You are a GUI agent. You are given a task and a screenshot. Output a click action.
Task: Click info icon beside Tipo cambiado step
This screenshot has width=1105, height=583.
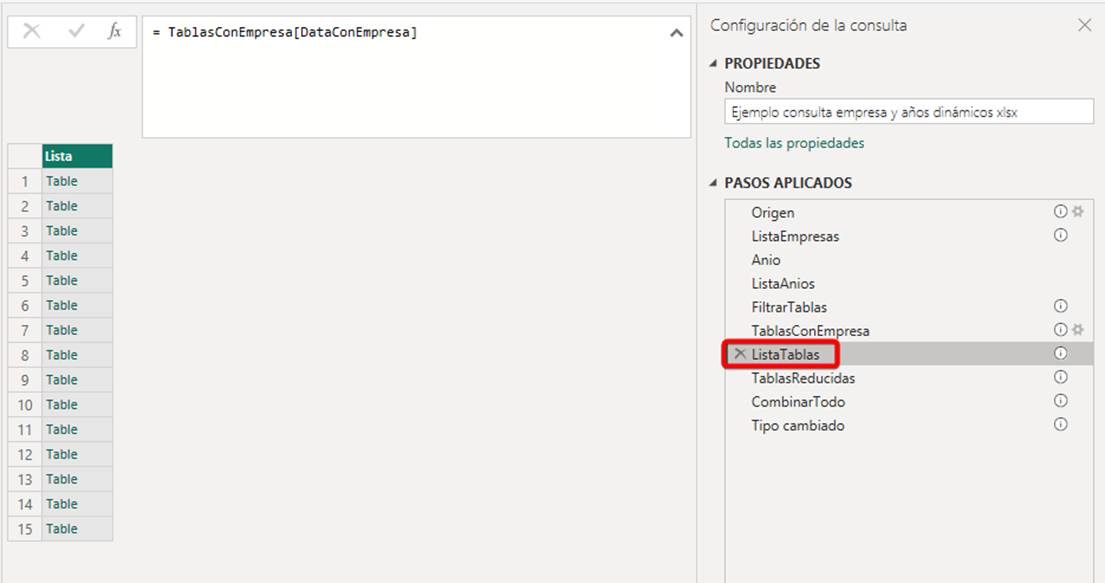pyautogui.click(x=1061, y=425)
